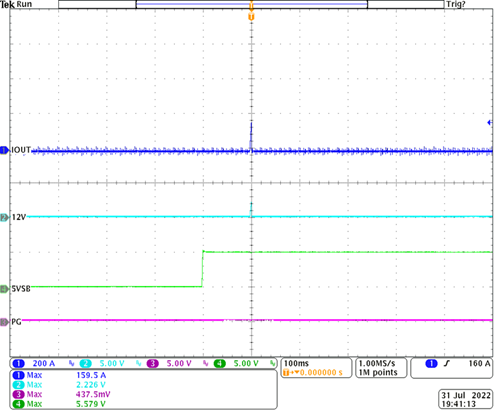The image size is (494, 410).
Task: Click the Run acquisition status label
Action: (x=24, y=4)
